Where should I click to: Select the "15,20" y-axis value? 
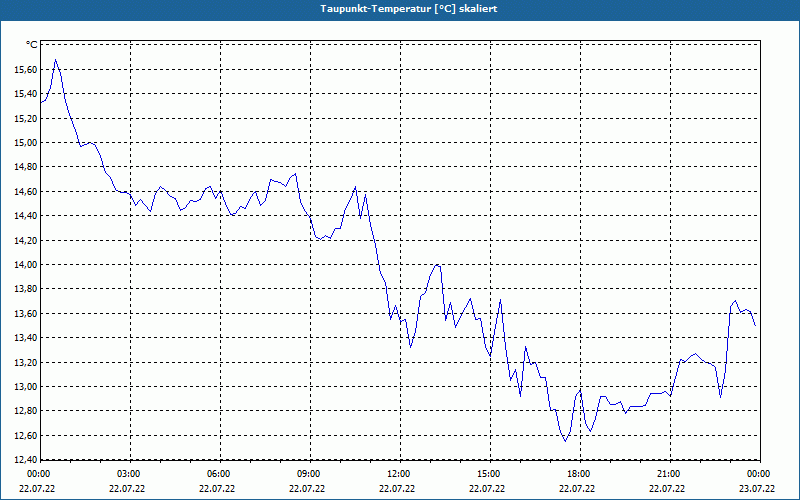pos(26,118)
